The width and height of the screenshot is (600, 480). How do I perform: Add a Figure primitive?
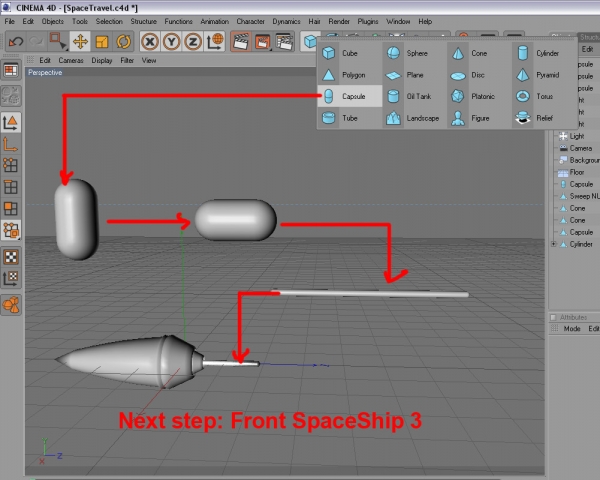(479, 118)
